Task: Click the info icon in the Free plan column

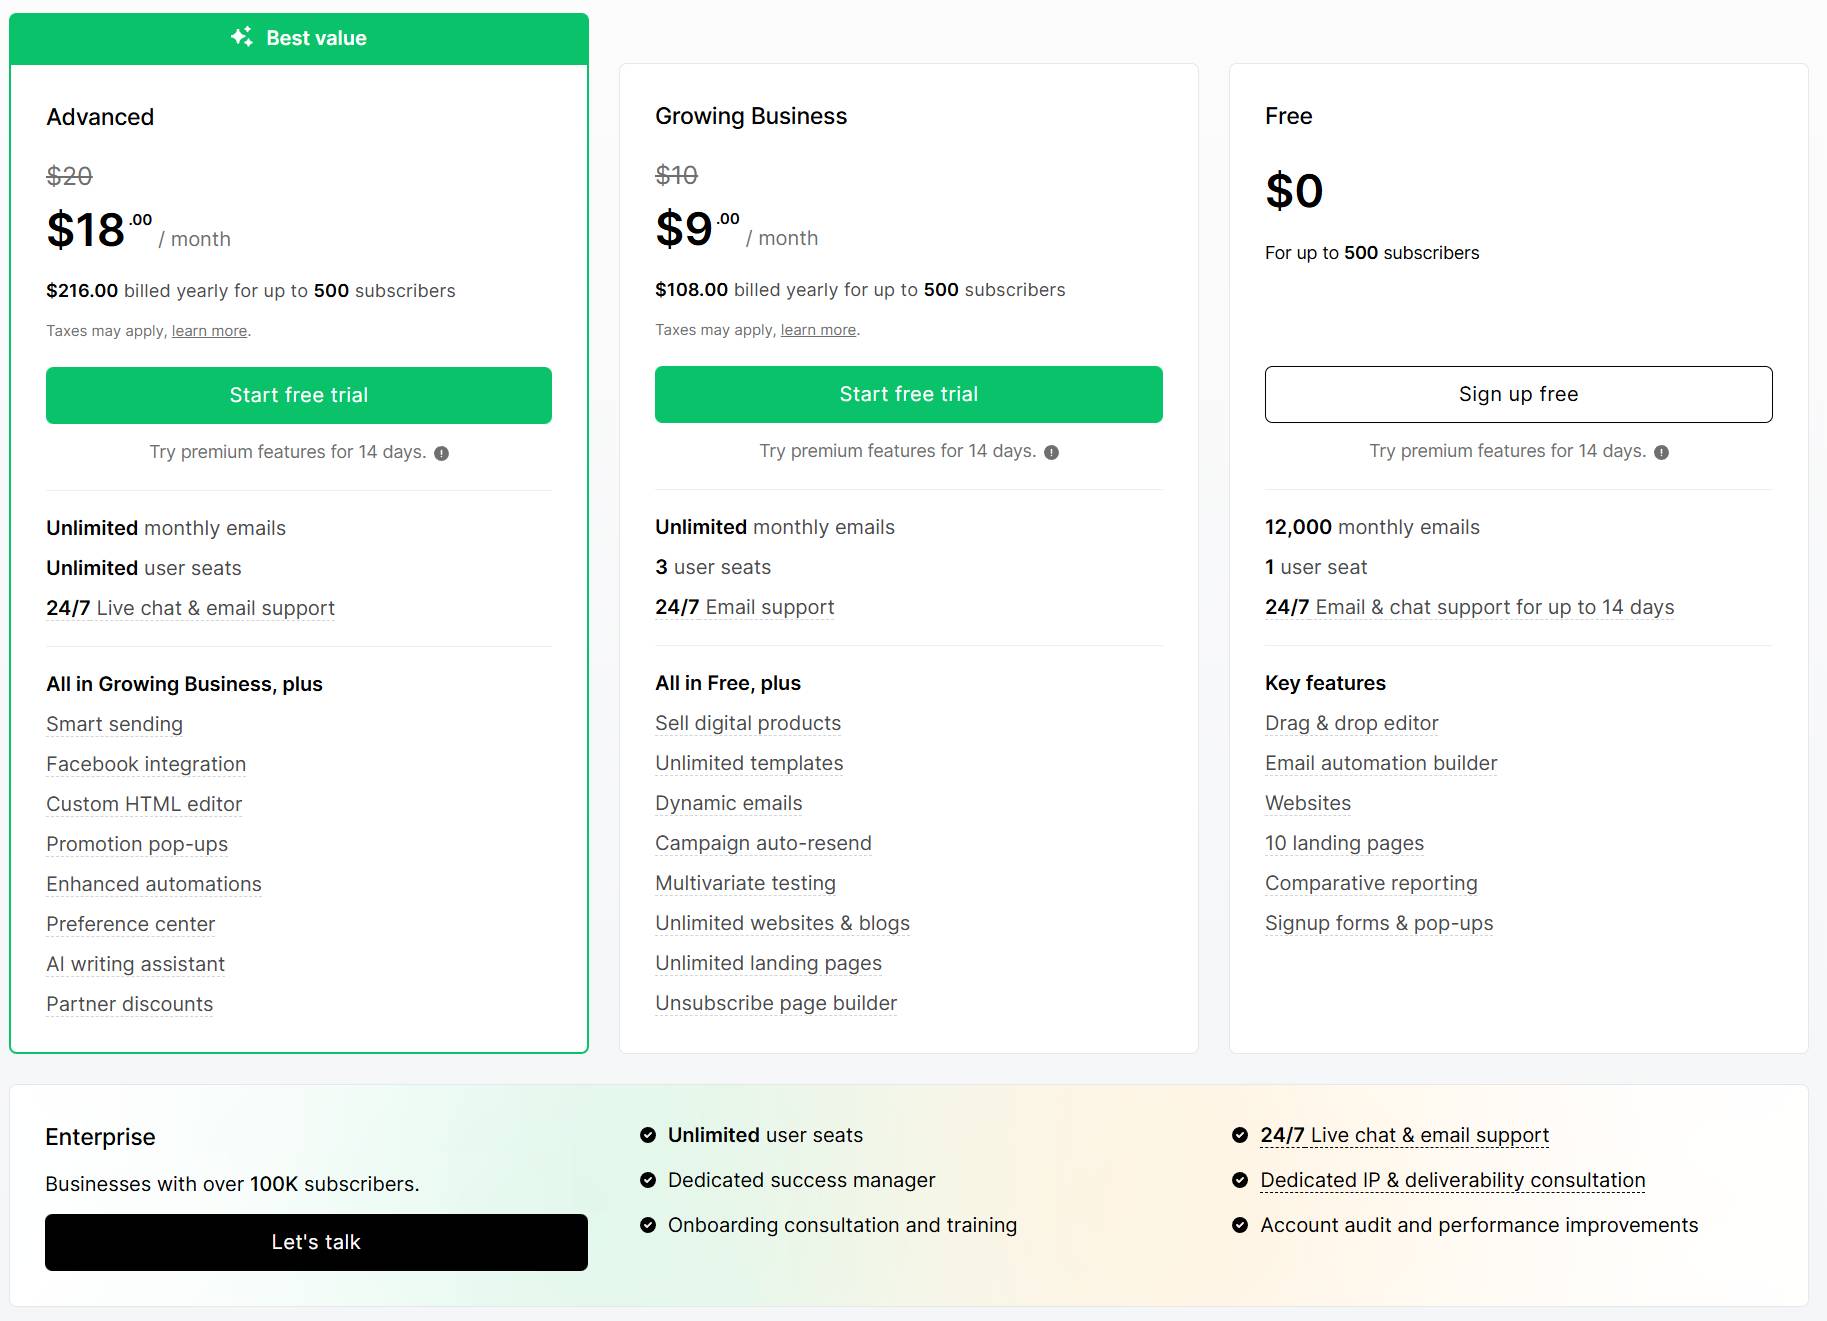Action: (x=1660, y=451)
